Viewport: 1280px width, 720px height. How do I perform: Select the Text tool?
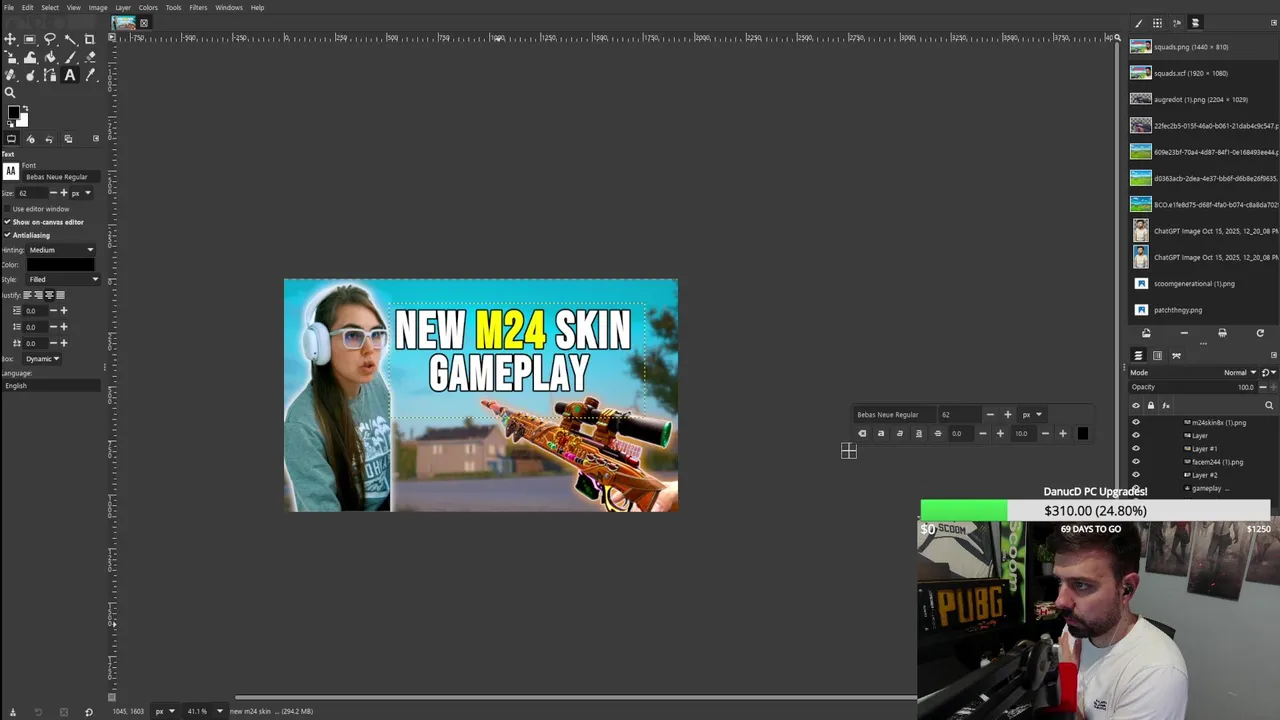(70, 75)
